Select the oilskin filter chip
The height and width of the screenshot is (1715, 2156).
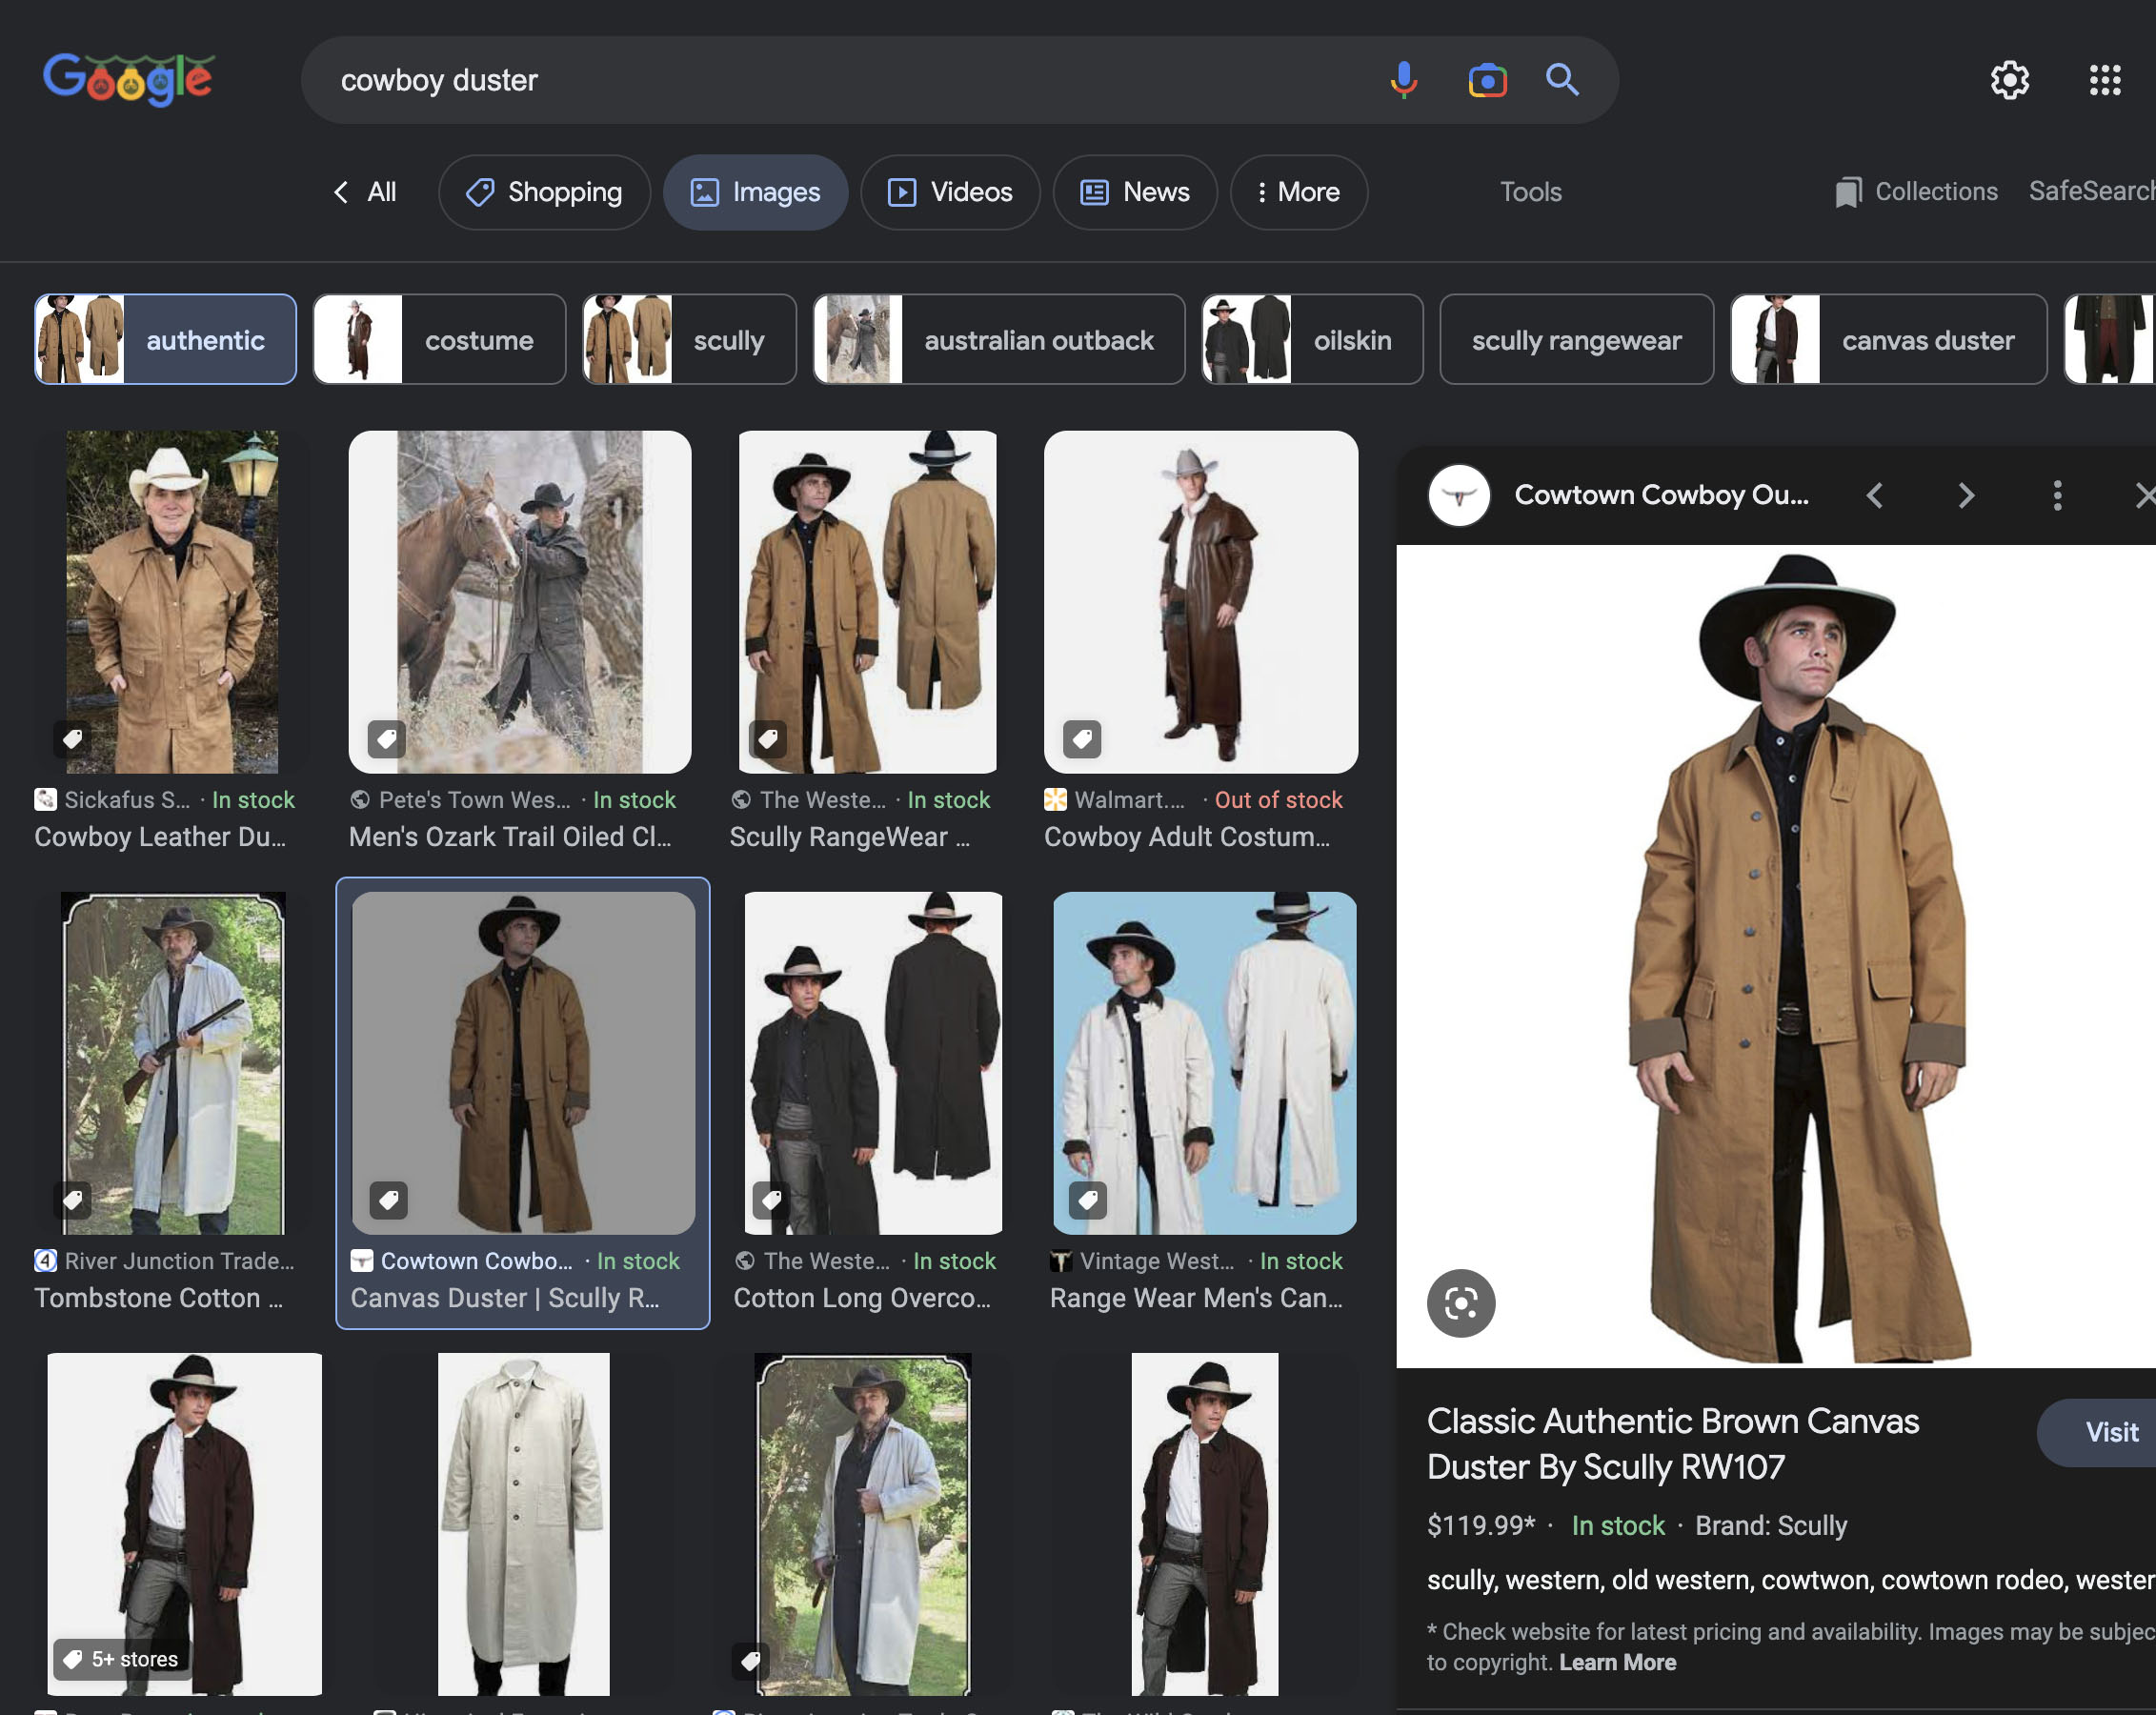click(1311, 339)
